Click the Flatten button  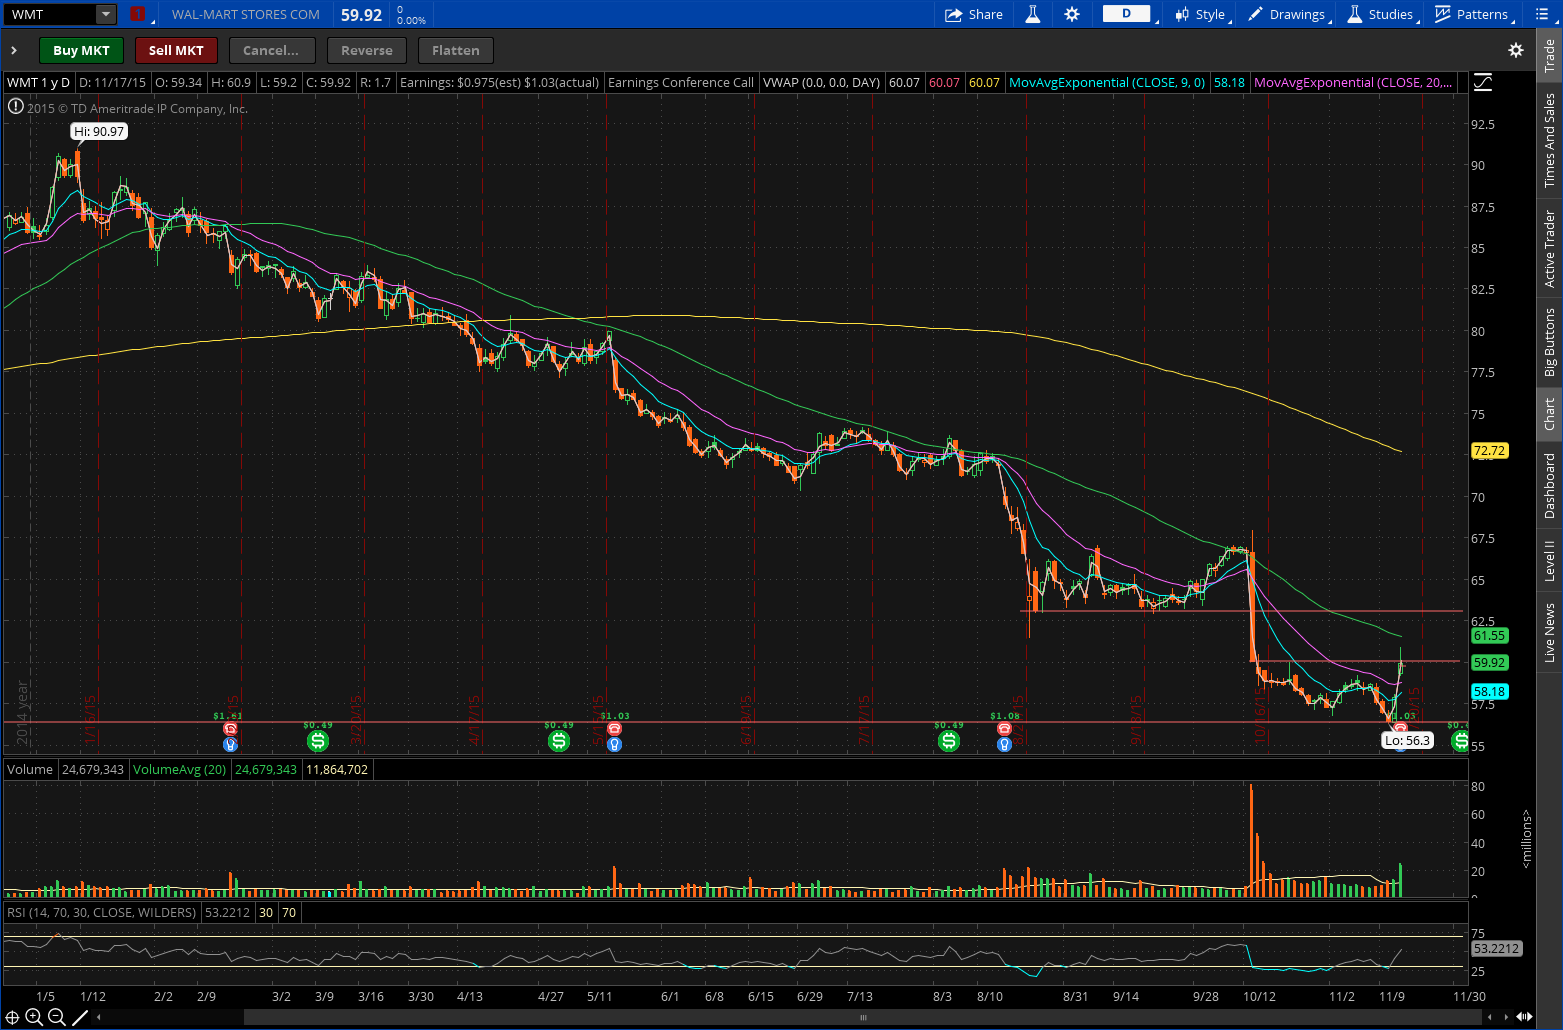coord(455,50)
